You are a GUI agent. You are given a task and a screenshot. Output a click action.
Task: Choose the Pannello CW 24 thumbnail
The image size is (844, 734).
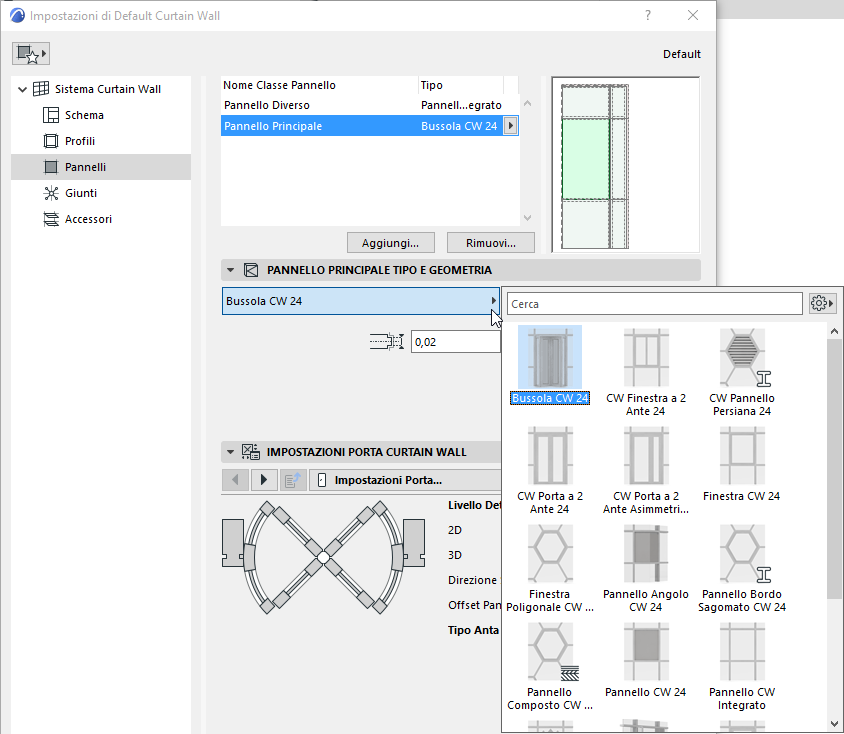pos(646,660)
